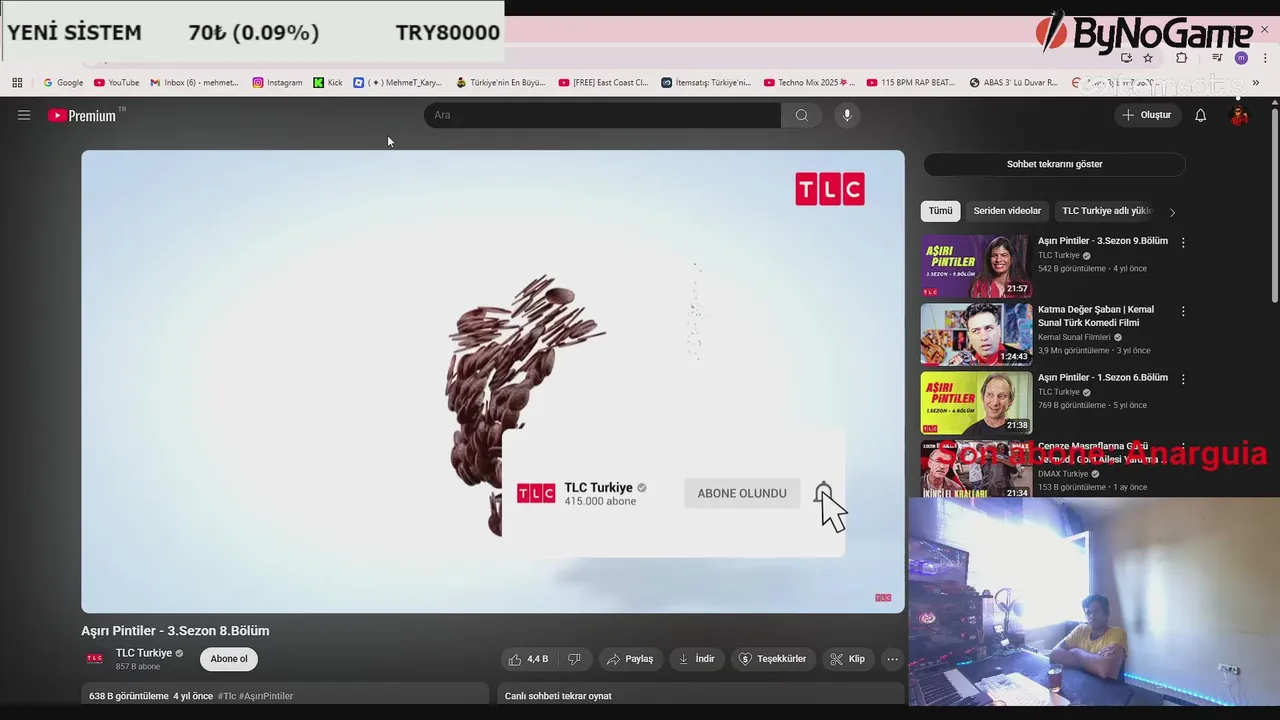The image size is (1280, 720).
Task: Open the Inbox (6) Gmail bookmark
Action: click(x=195, y=83)
